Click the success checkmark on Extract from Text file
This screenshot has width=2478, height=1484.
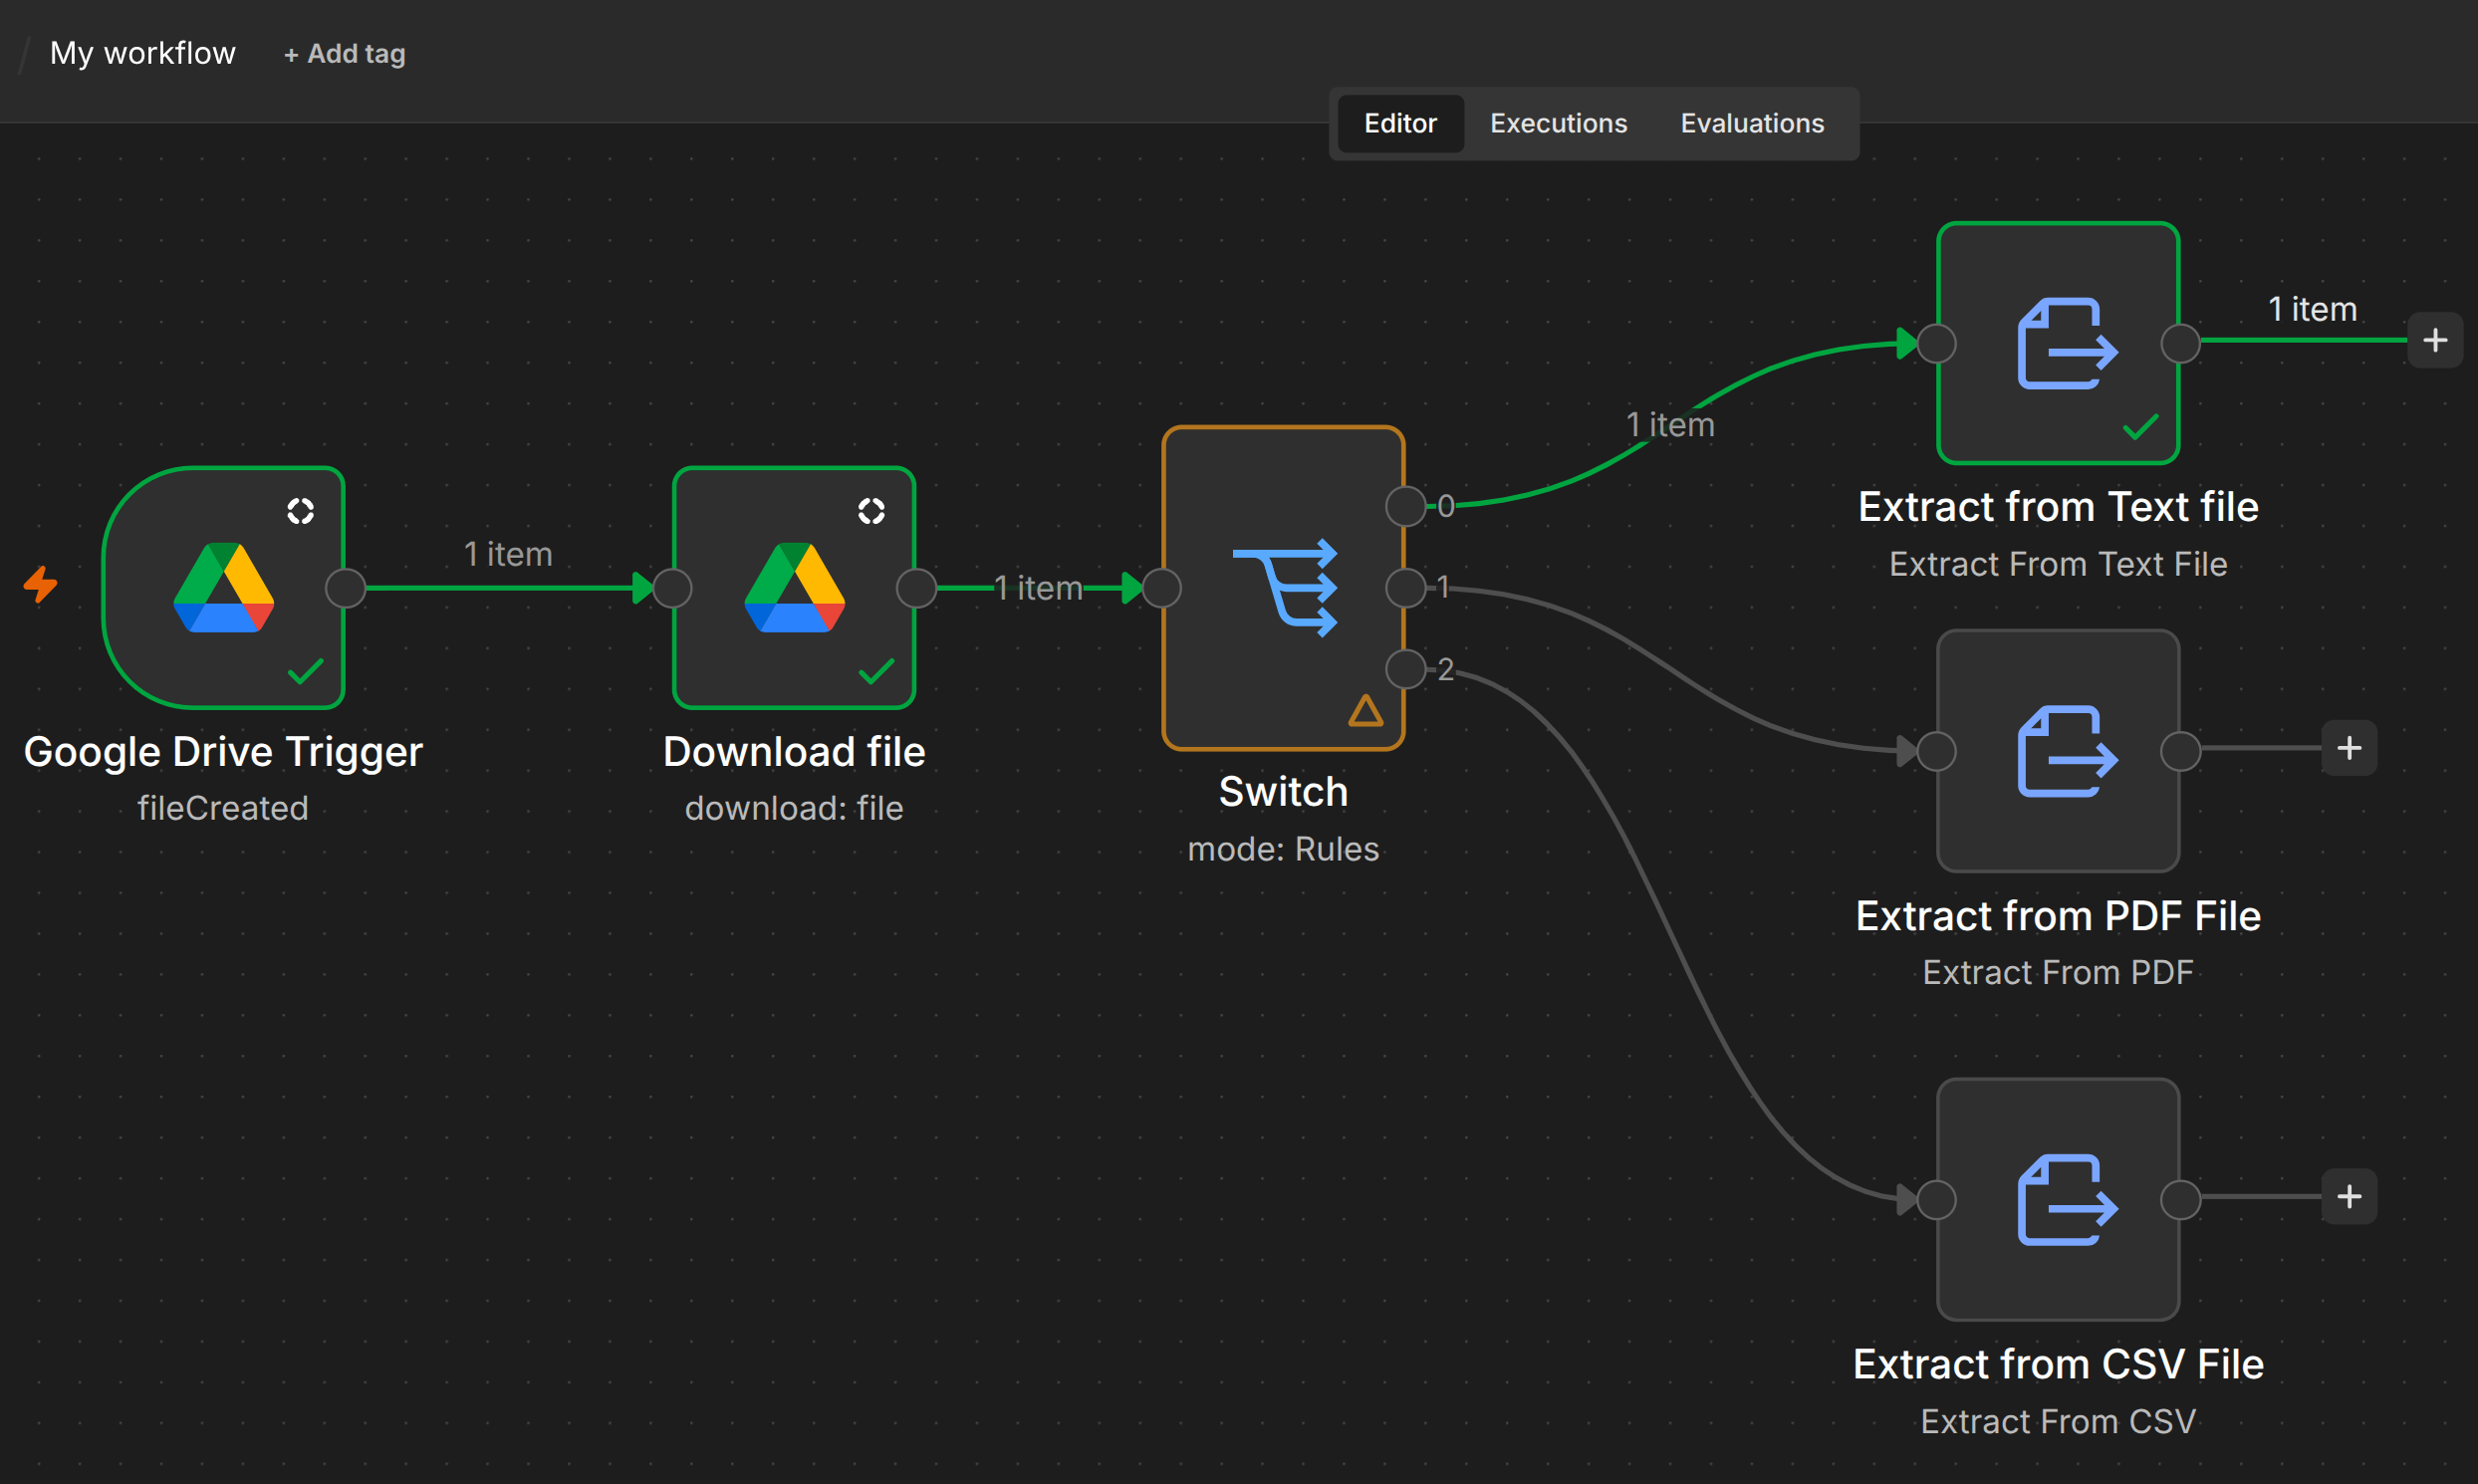coord(2140,427)
